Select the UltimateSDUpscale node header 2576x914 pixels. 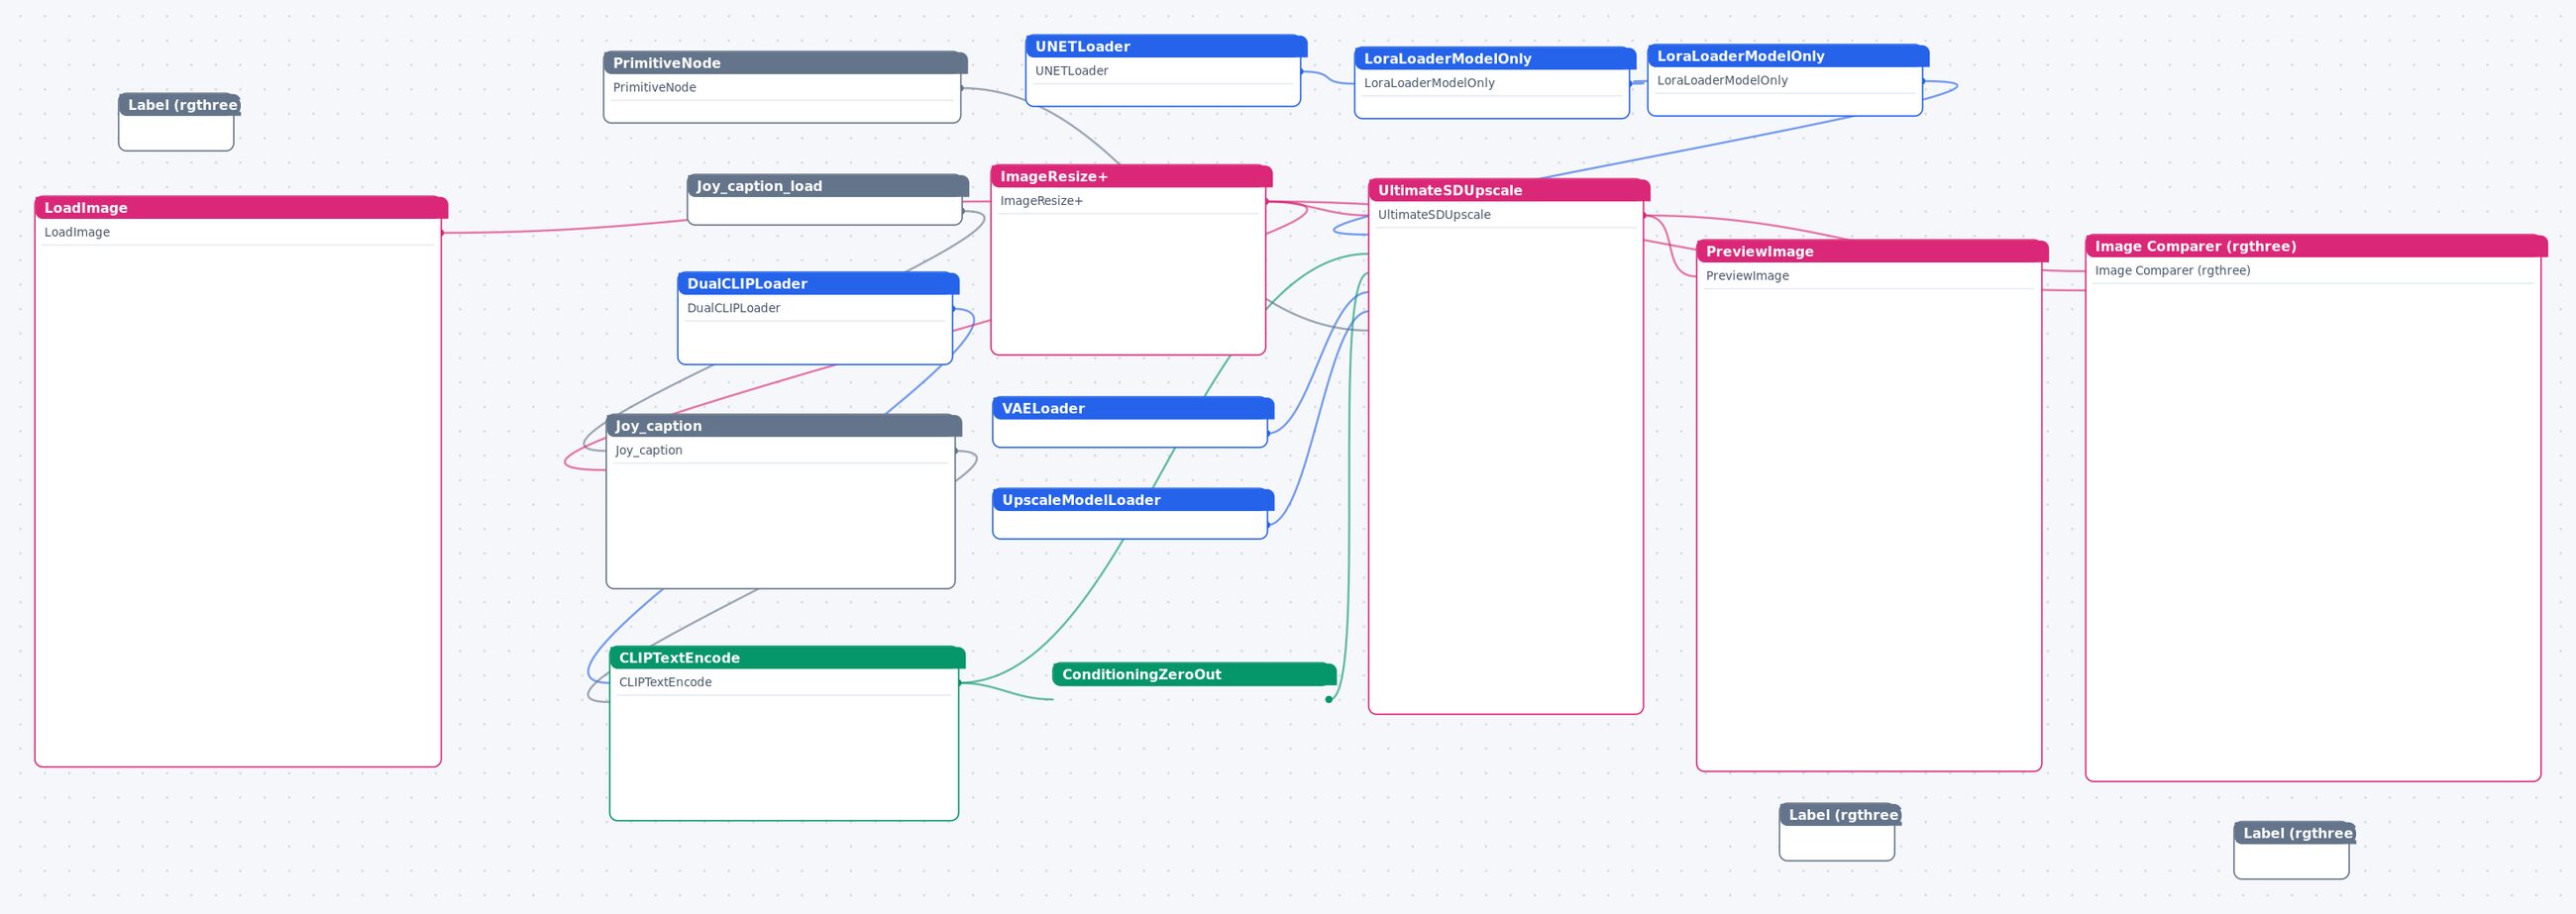(1509, 190)
